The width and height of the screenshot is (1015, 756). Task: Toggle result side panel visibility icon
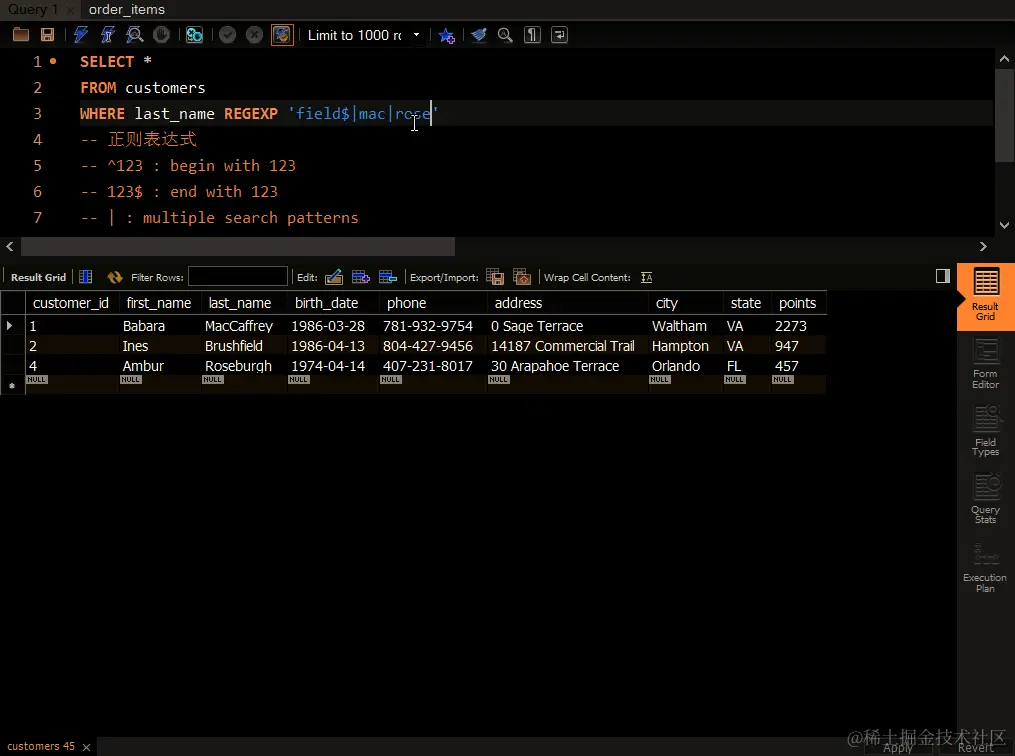(942, 276)
